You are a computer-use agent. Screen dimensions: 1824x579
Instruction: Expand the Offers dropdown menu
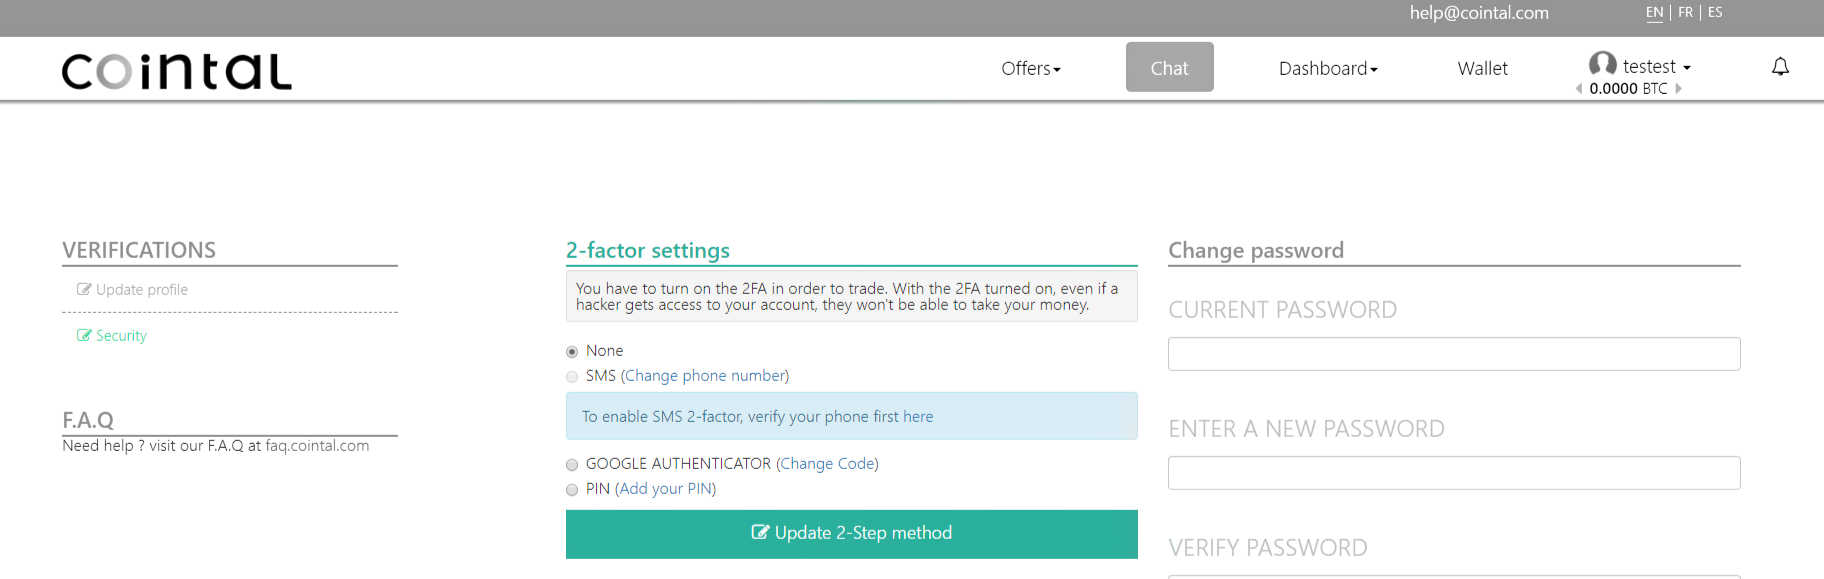[1031, 68]
